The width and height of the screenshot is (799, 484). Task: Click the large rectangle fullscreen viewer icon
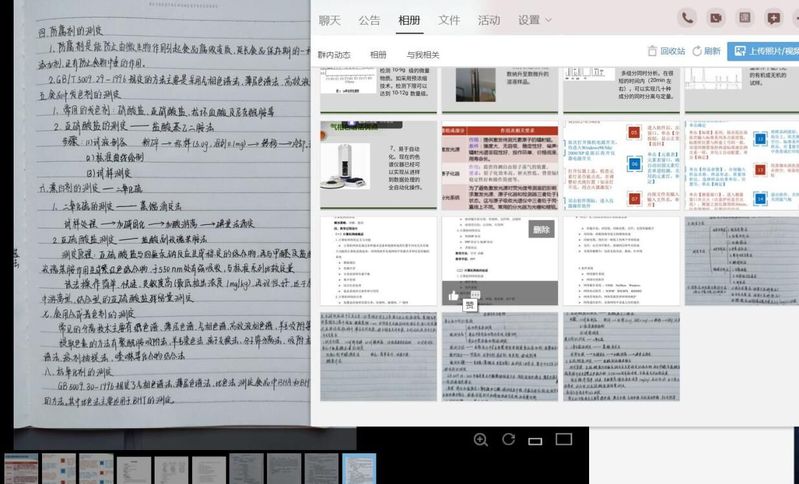point(564,439)
